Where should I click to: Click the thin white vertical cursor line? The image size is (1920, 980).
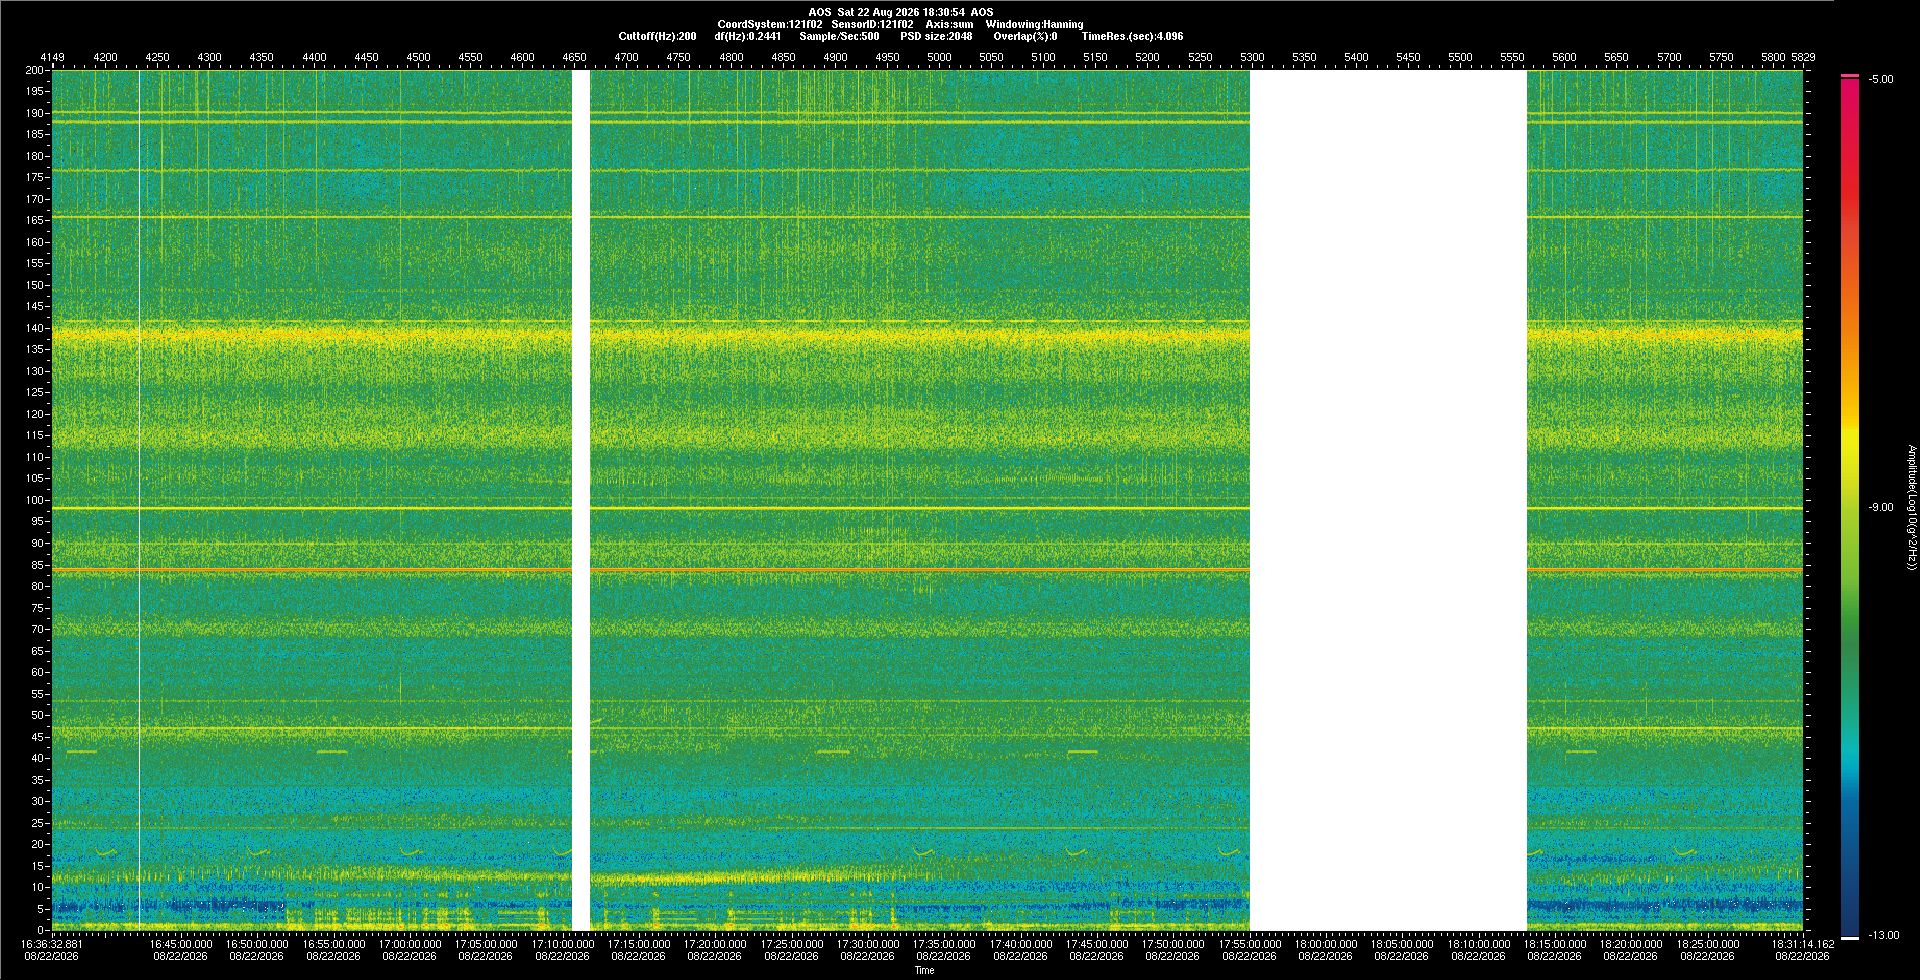coord(139,500)
